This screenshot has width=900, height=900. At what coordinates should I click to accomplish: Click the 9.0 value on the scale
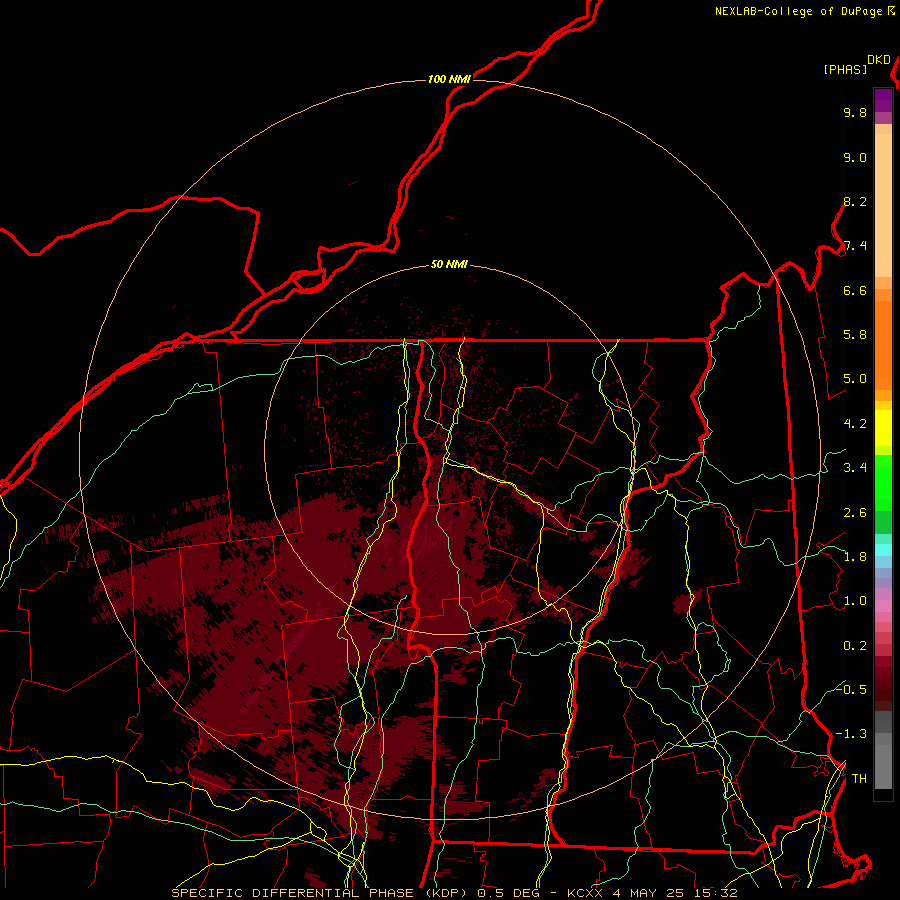(x=855, y=158)
